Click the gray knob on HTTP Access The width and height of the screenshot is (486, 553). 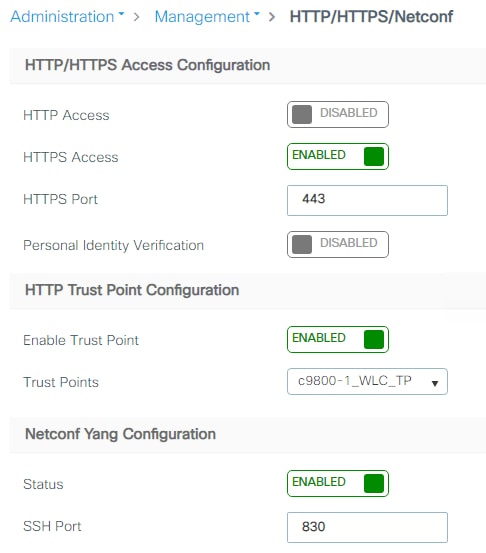tap(302, 114)
